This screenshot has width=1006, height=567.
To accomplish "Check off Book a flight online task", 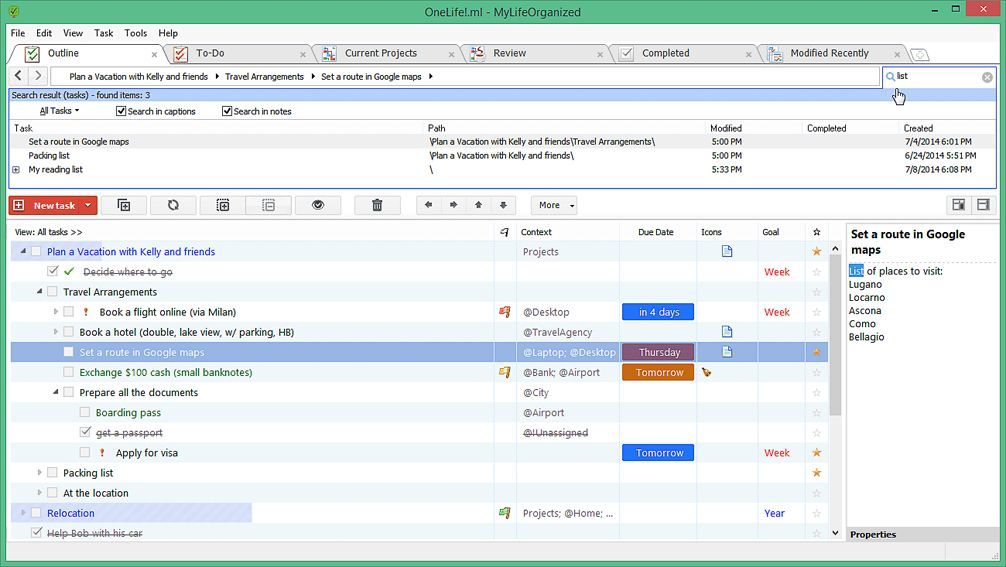I will coord(69,312).
